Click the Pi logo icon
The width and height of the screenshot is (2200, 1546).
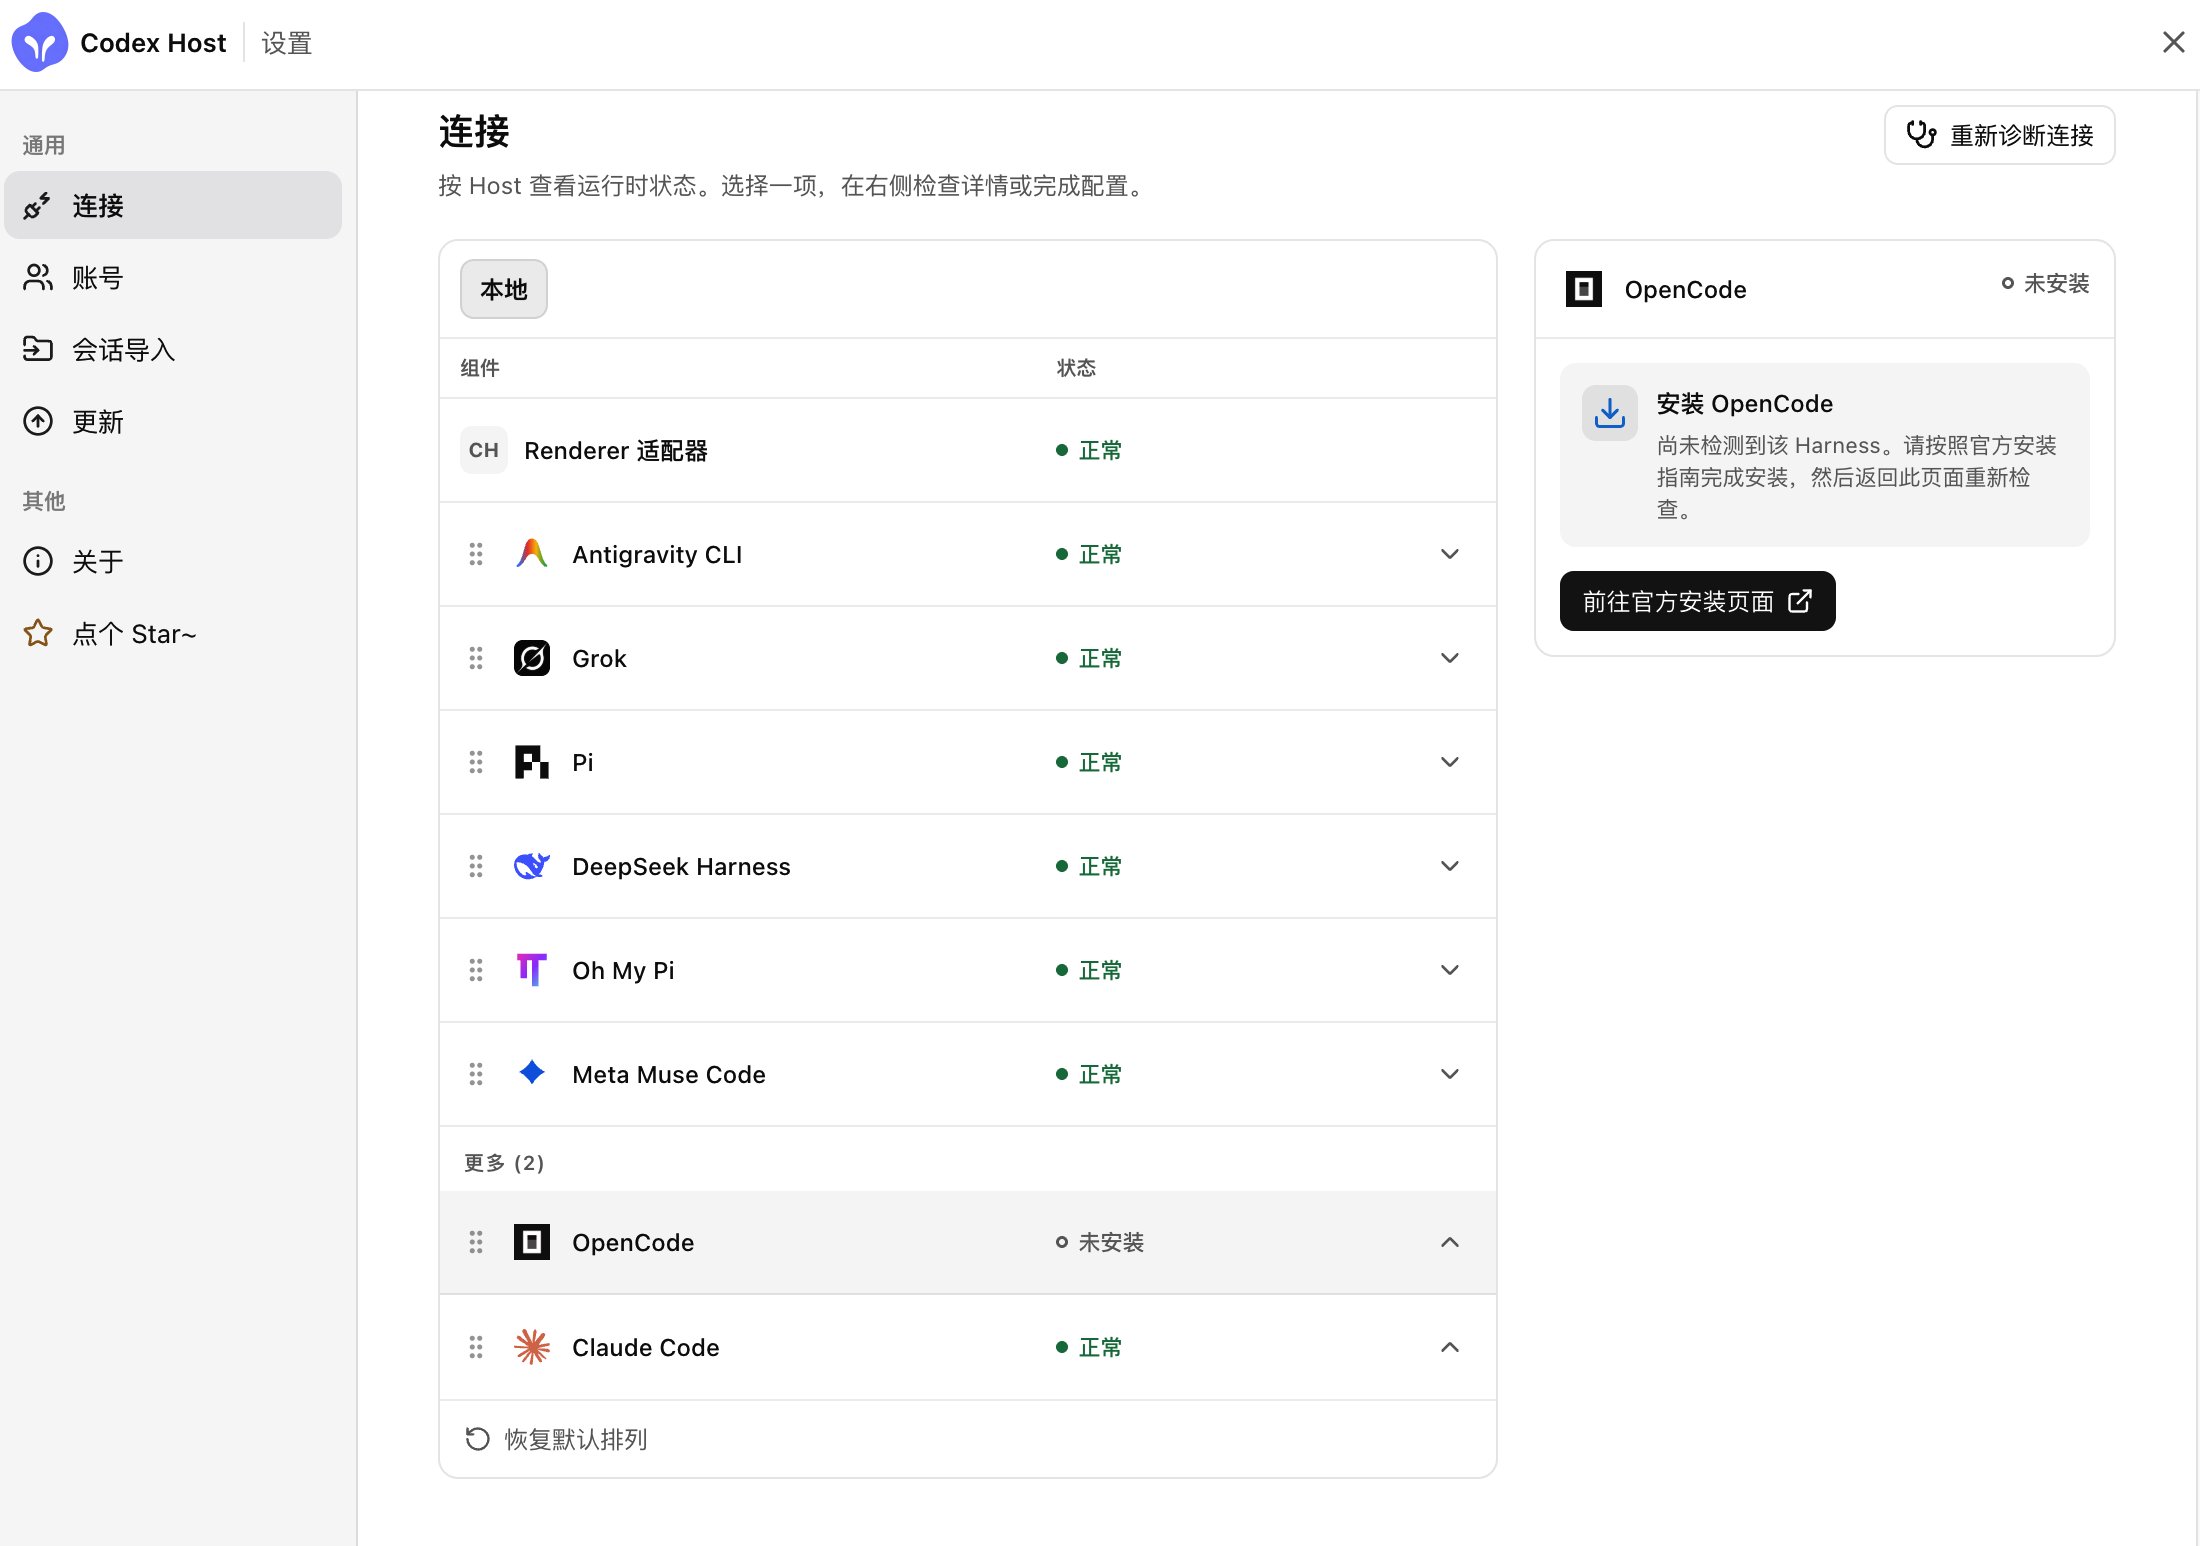pyautogui.click(x=532, y=762)
